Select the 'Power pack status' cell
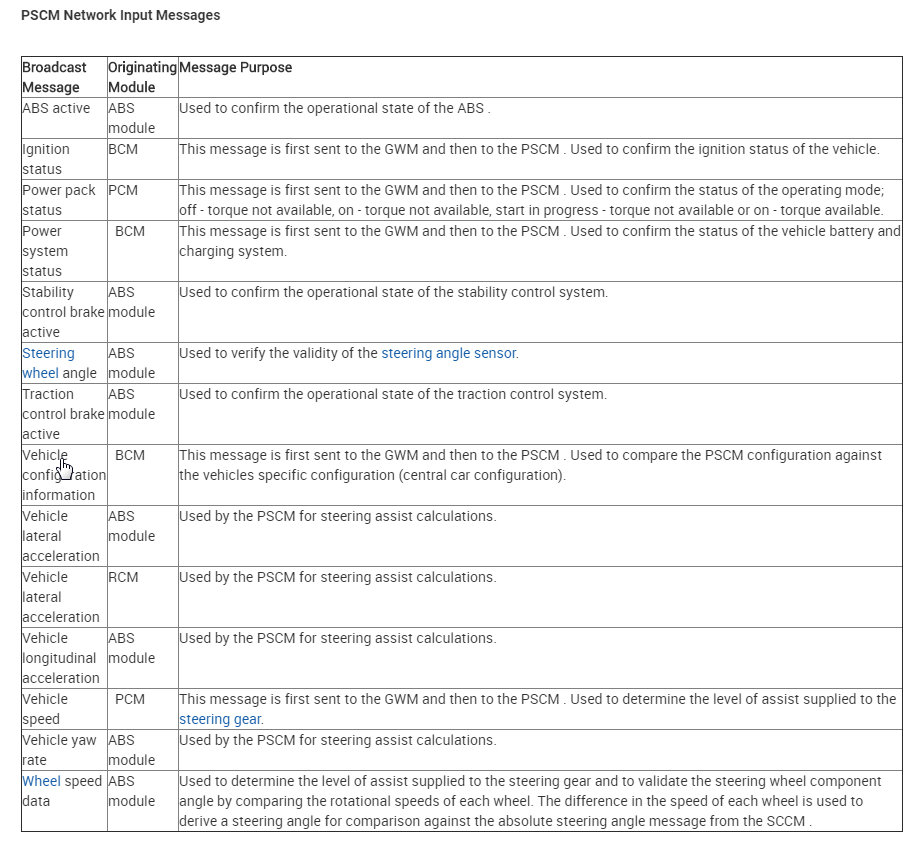 64,200
